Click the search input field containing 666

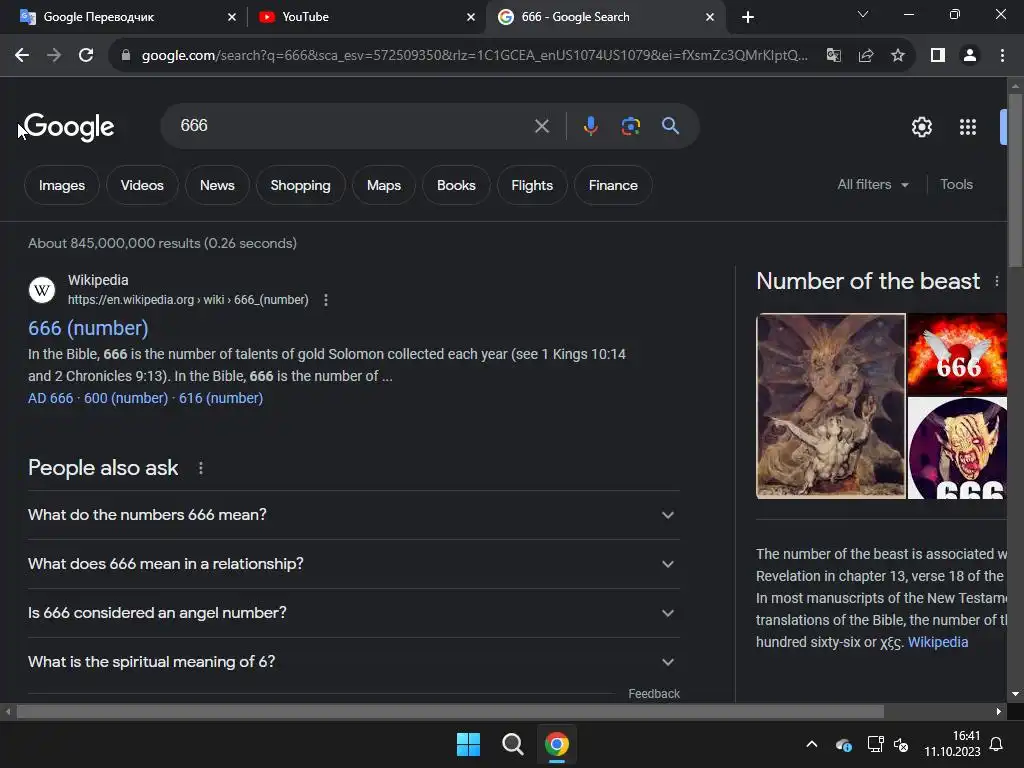(x=353, y=125)
